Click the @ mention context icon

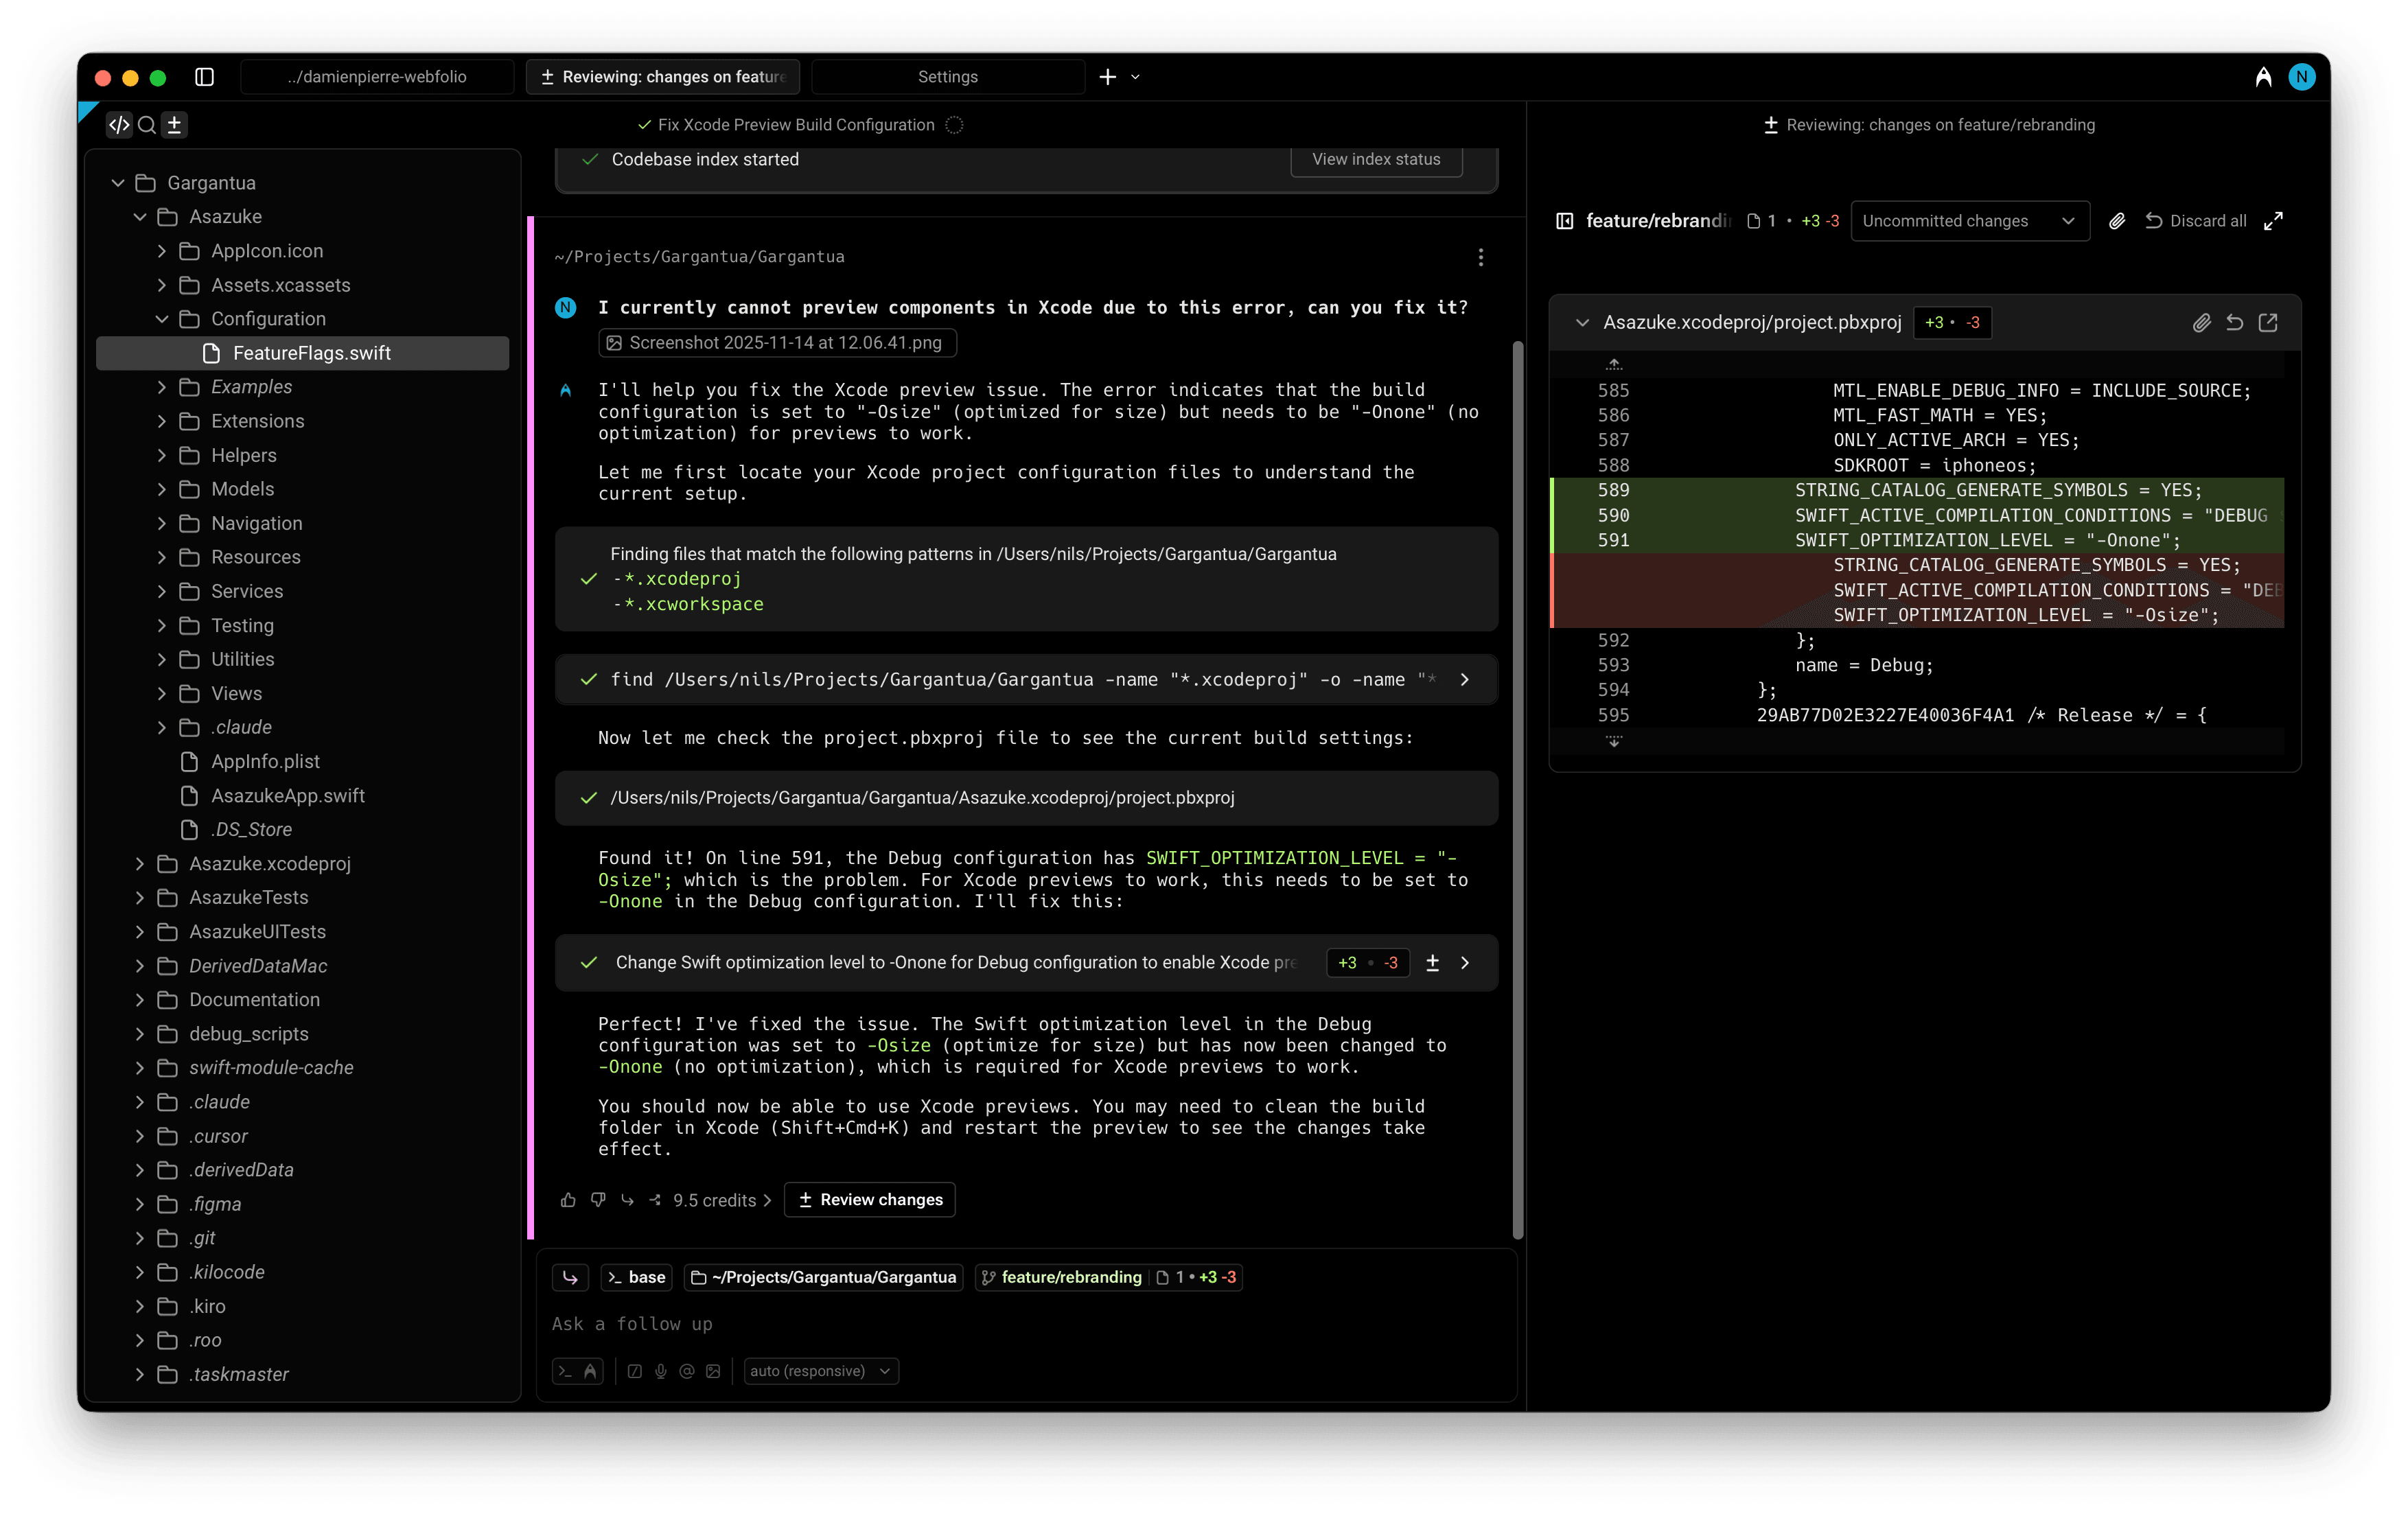[x=687, y=1371]
